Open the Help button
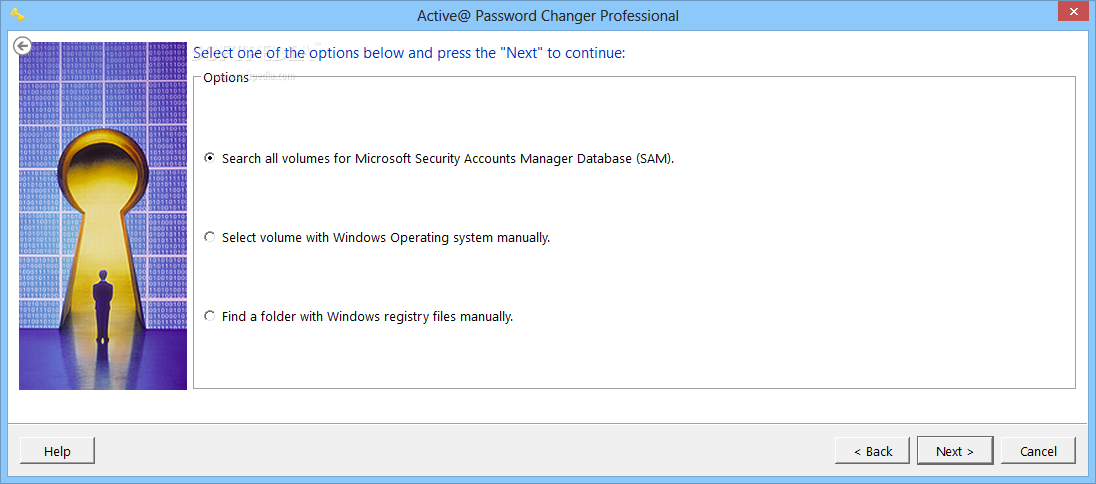The width and height of the screenshot is (1096, 484). point(57,451)
